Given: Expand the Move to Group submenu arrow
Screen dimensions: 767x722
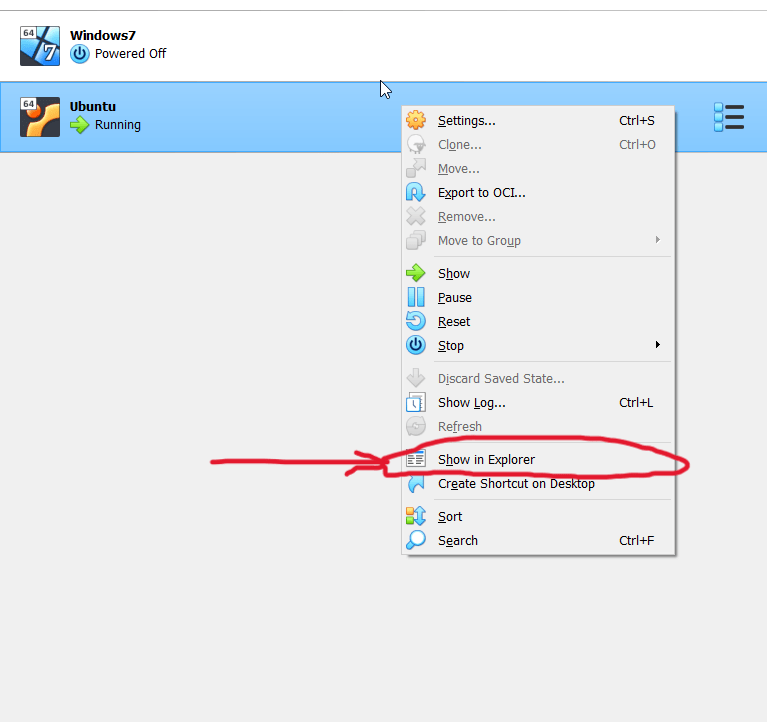Looking at the screenshot, I should [x=658, y=240].
